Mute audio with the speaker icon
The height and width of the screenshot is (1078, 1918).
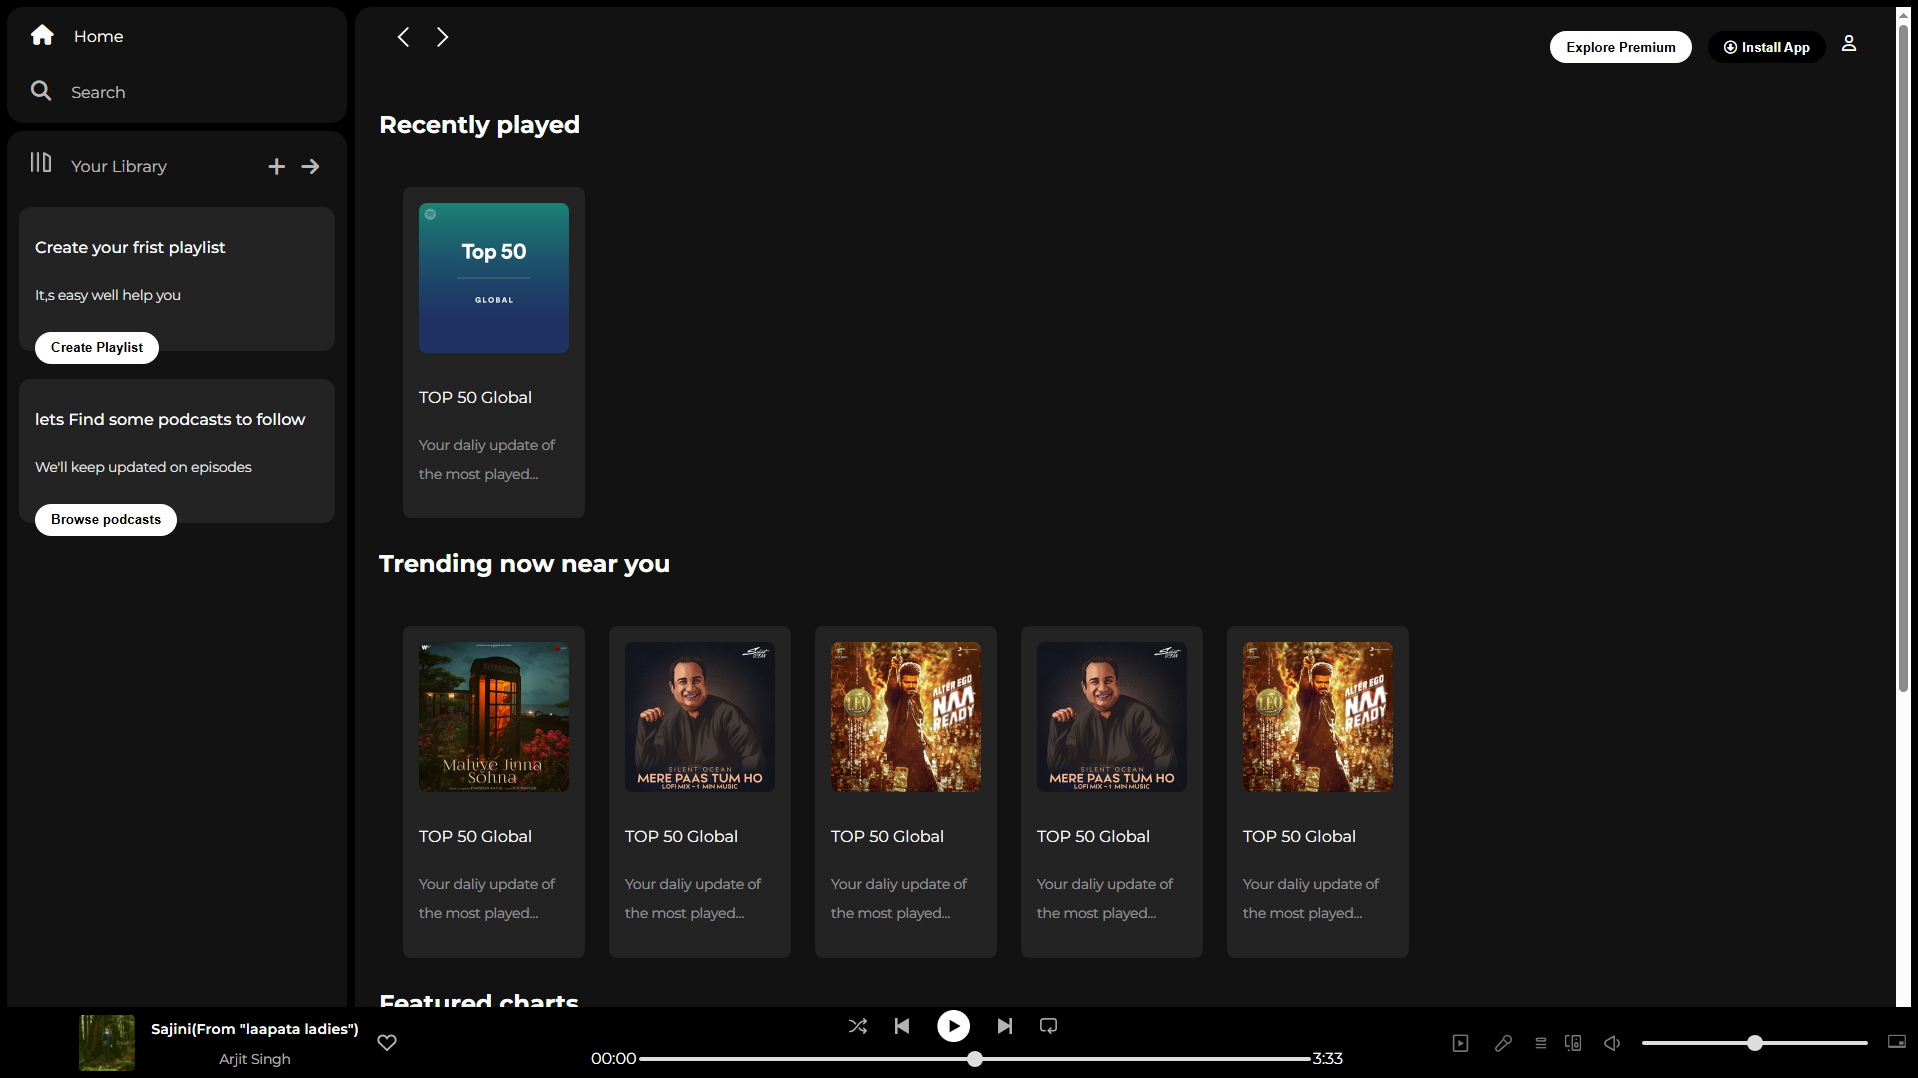coord(1612,1043)
